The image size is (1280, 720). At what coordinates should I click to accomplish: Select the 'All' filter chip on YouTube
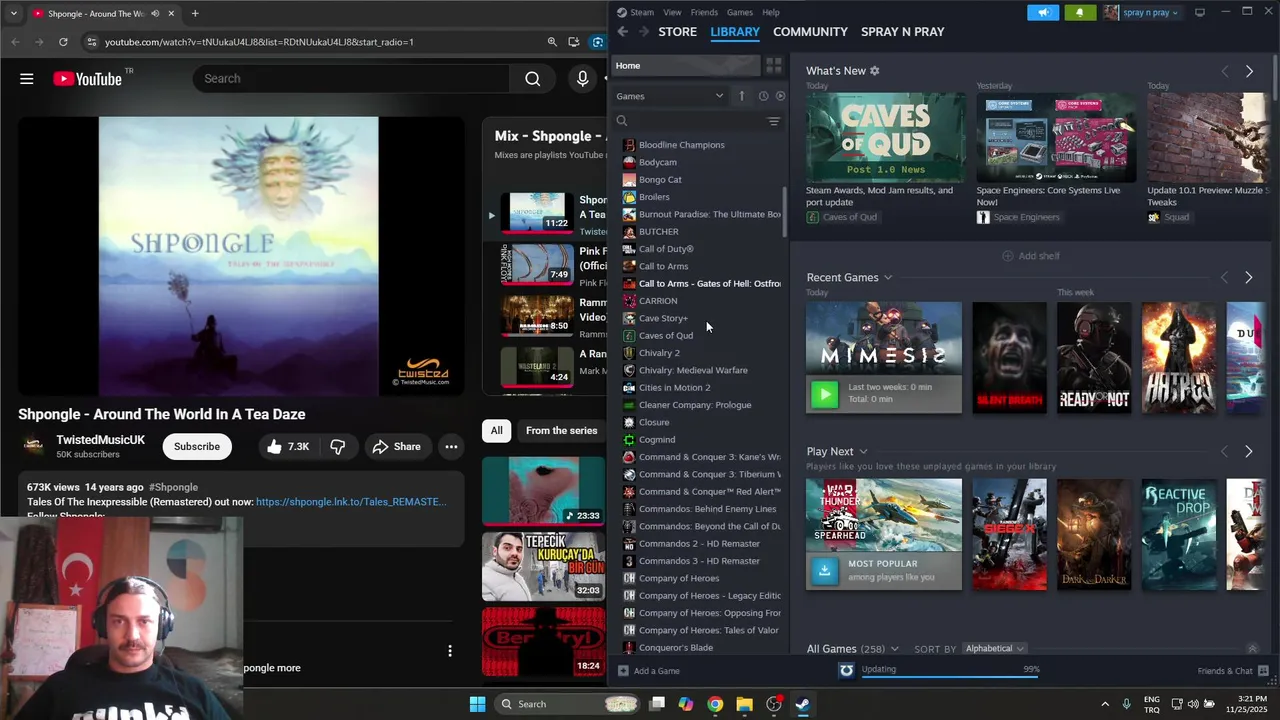pos(496,431)
